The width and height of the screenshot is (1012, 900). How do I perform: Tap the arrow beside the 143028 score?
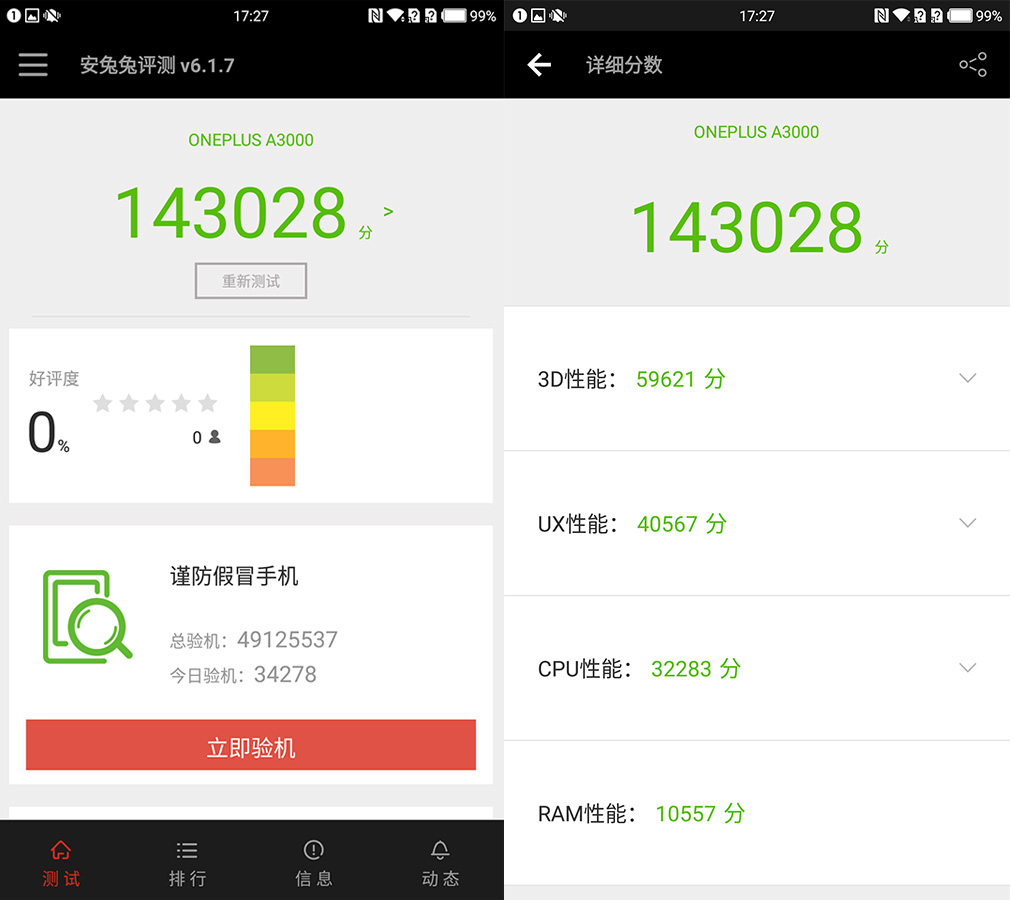[388, 211]
